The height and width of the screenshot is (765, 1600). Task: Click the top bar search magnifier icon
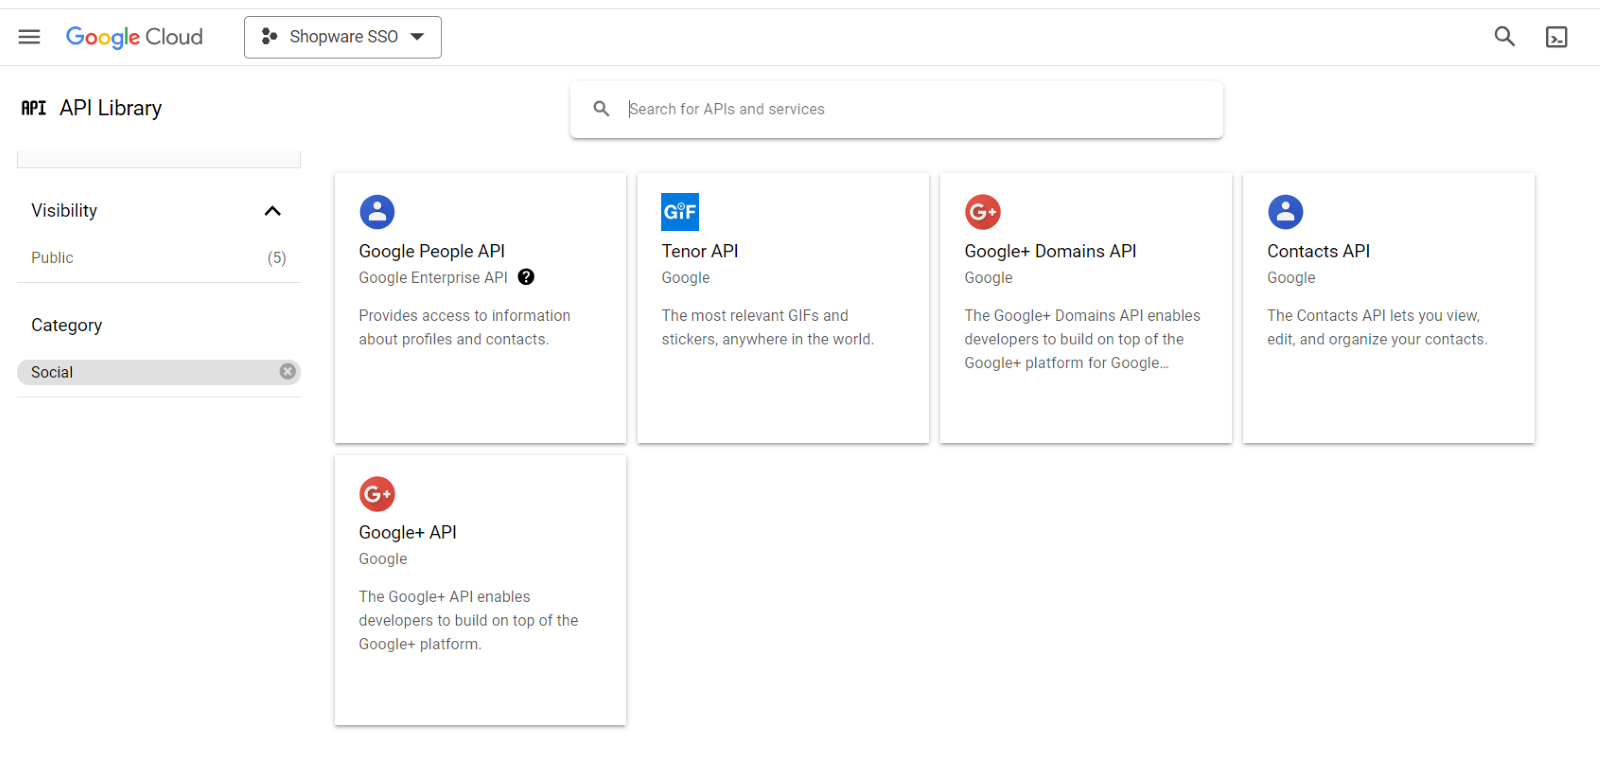(x=1504, y=37)
